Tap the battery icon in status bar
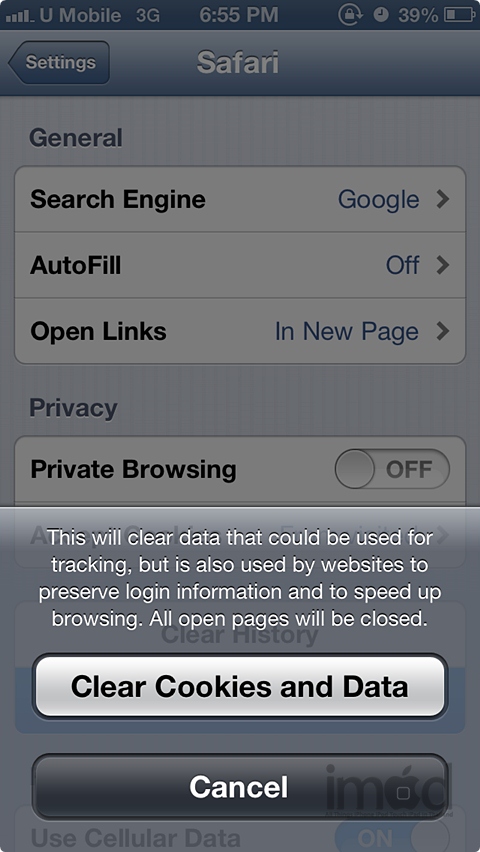The width and height of the screenshot is (480, 852). click(460, 15)
